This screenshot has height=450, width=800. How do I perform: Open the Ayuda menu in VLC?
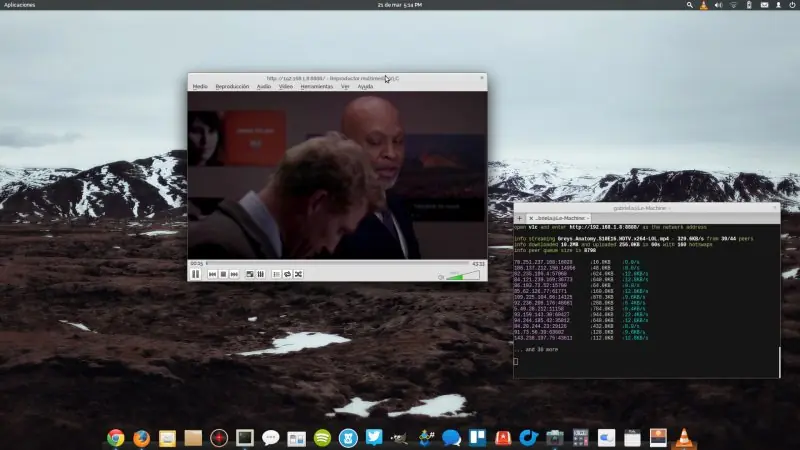point(365,87)
